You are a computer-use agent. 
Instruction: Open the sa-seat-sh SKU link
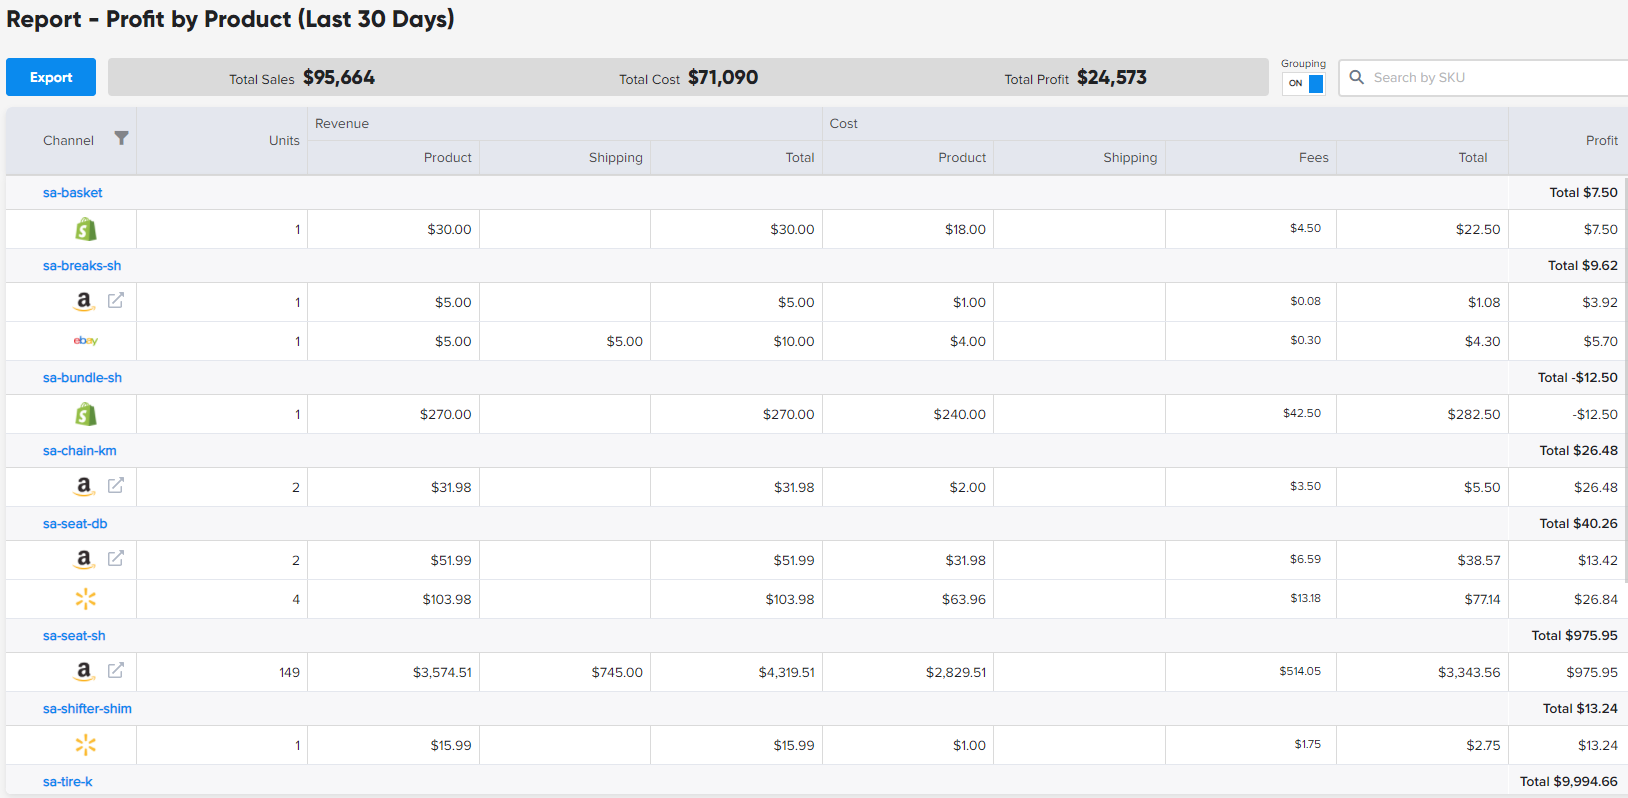pos(74,636)
